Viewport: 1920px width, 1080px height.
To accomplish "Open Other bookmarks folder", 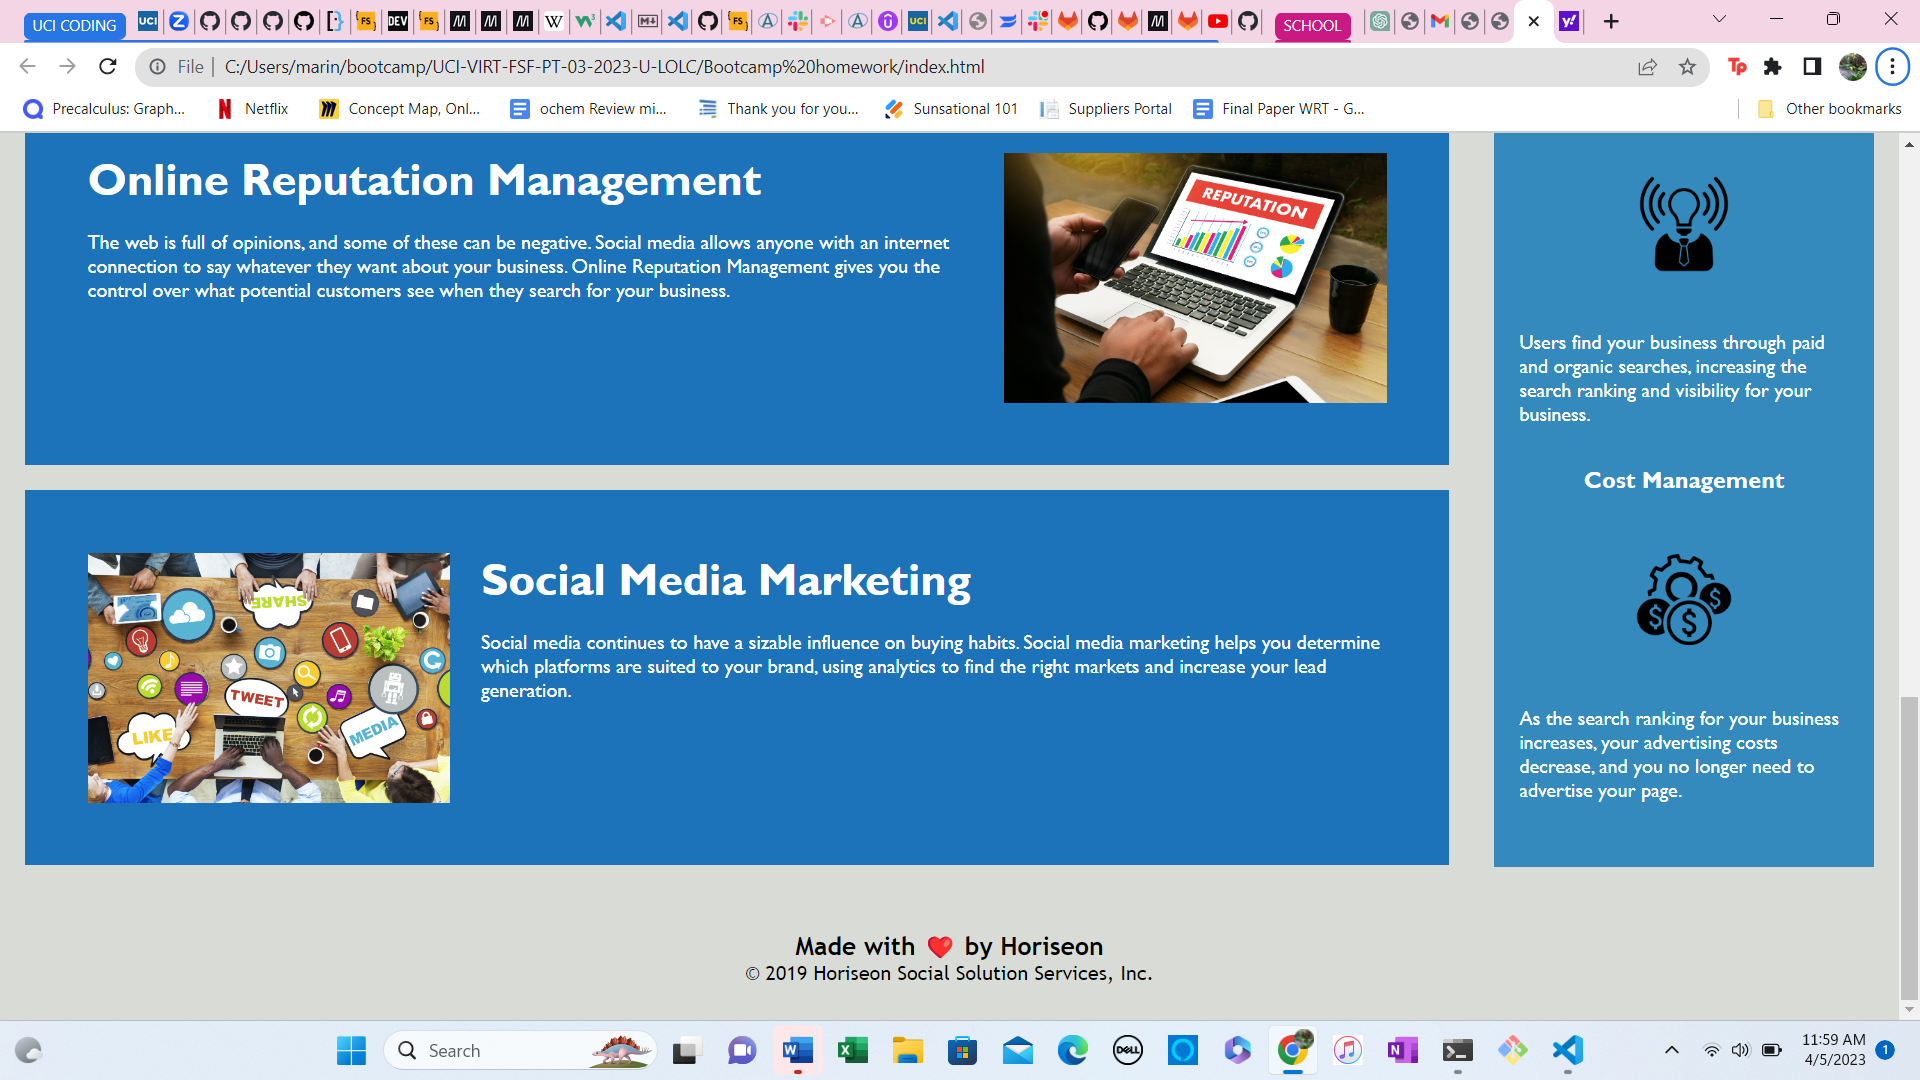I will pyautogui.click(x=1830, y=109).
